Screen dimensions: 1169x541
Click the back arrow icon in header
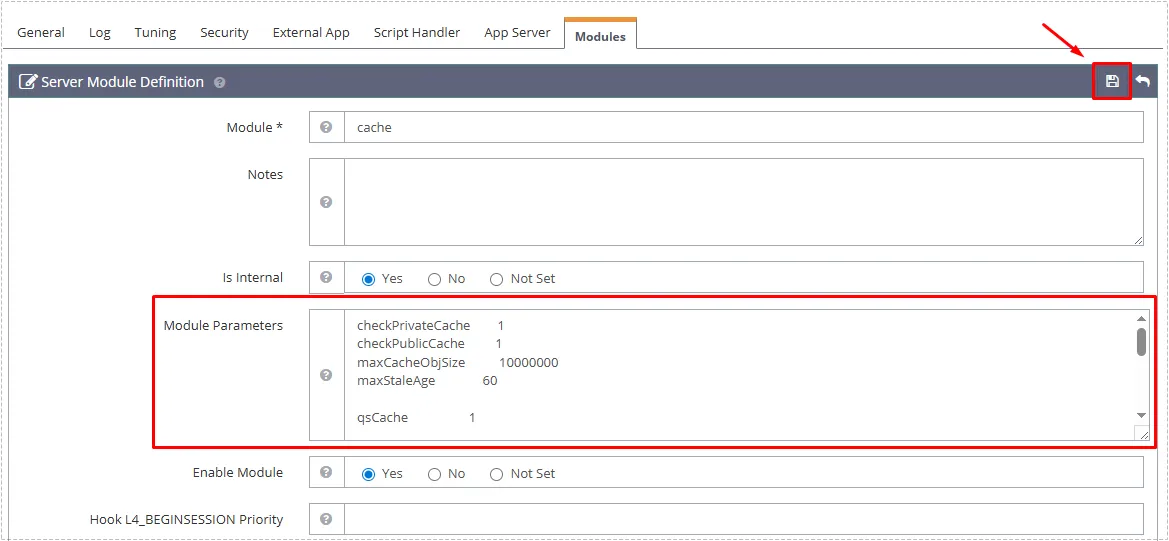coord(1142,81)
